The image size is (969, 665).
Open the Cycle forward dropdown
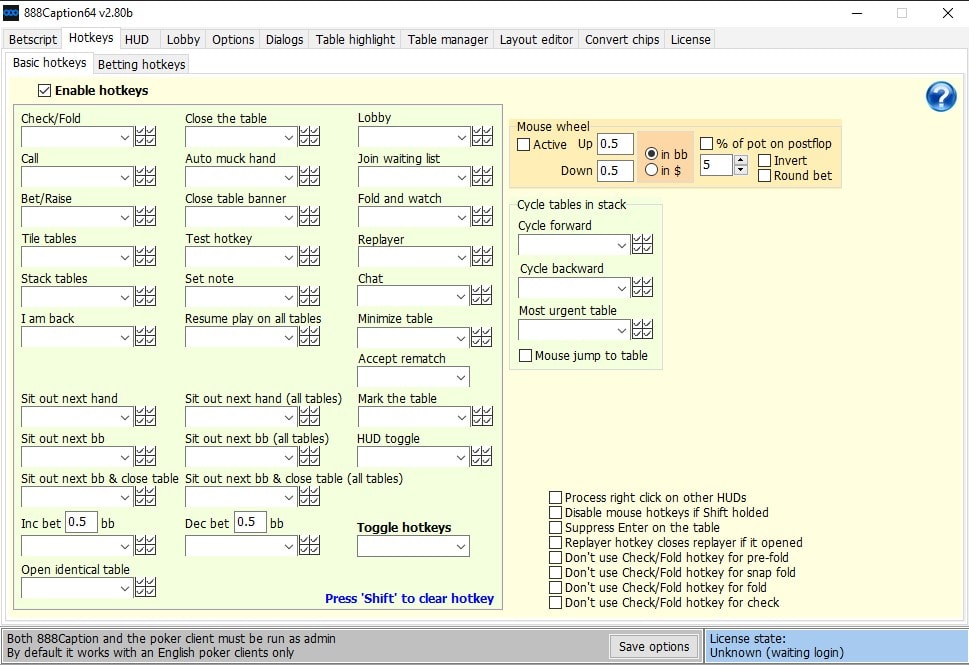point(574,245)
